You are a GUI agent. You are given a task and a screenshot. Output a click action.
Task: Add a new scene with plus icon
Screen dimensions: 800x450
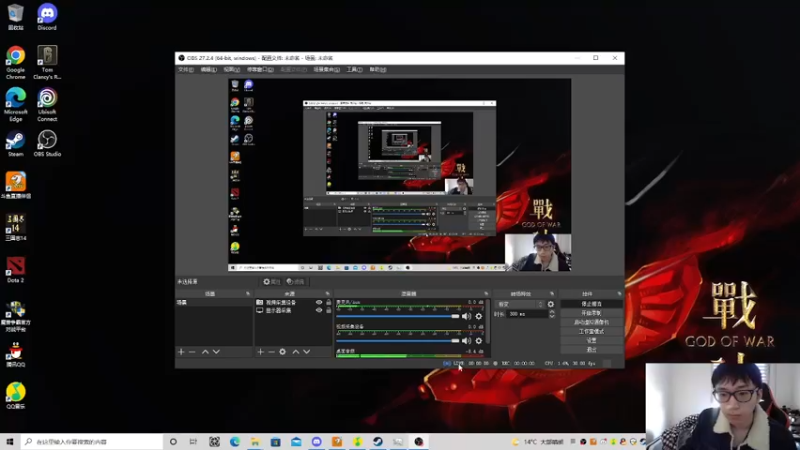click(x=181, y=352)
